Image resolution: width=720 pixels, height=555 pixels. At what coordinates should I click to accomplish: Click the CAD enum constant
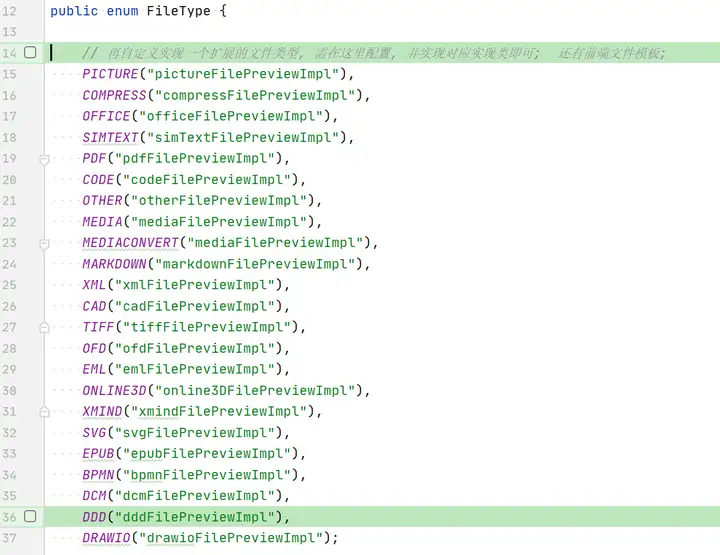click(94, 306)
